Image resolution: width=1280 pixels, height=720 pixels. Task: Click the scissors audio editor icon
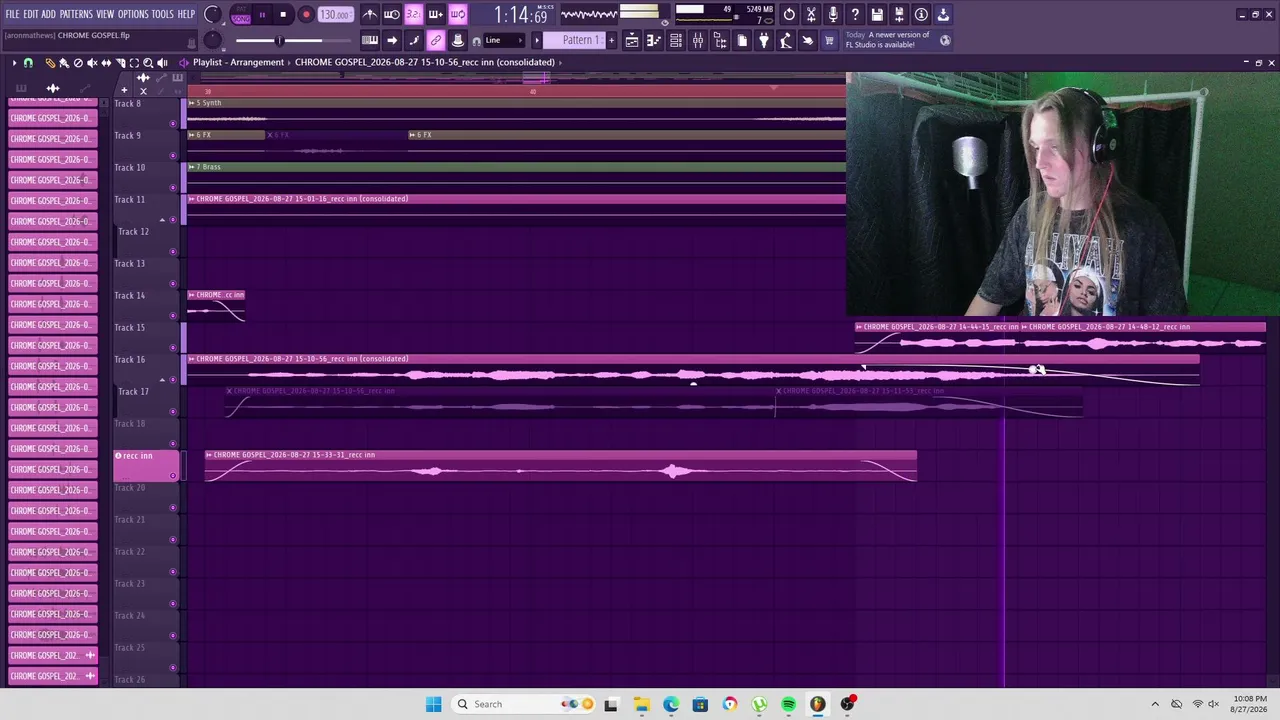point(811,14)
